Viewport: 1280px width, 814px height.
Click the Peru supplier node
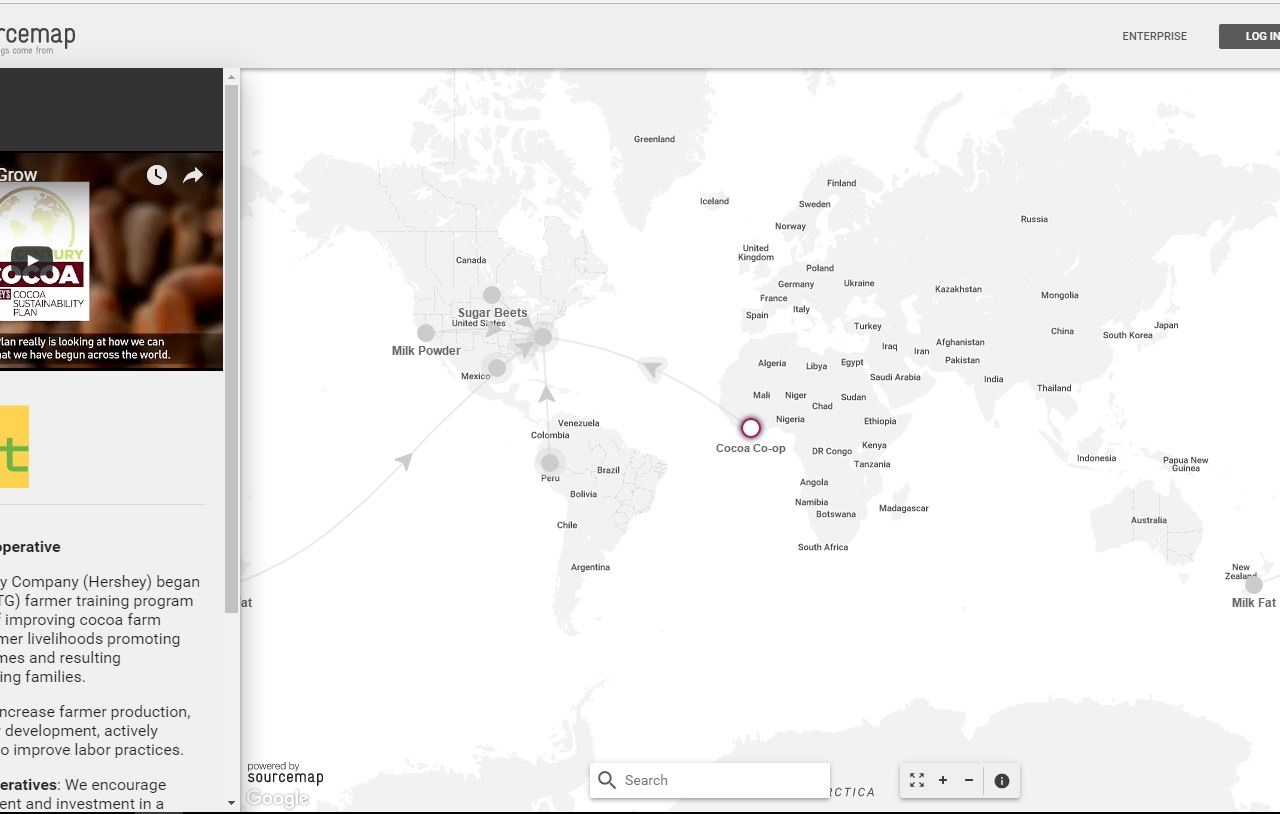pyautogui.click(x=550, y=463)
